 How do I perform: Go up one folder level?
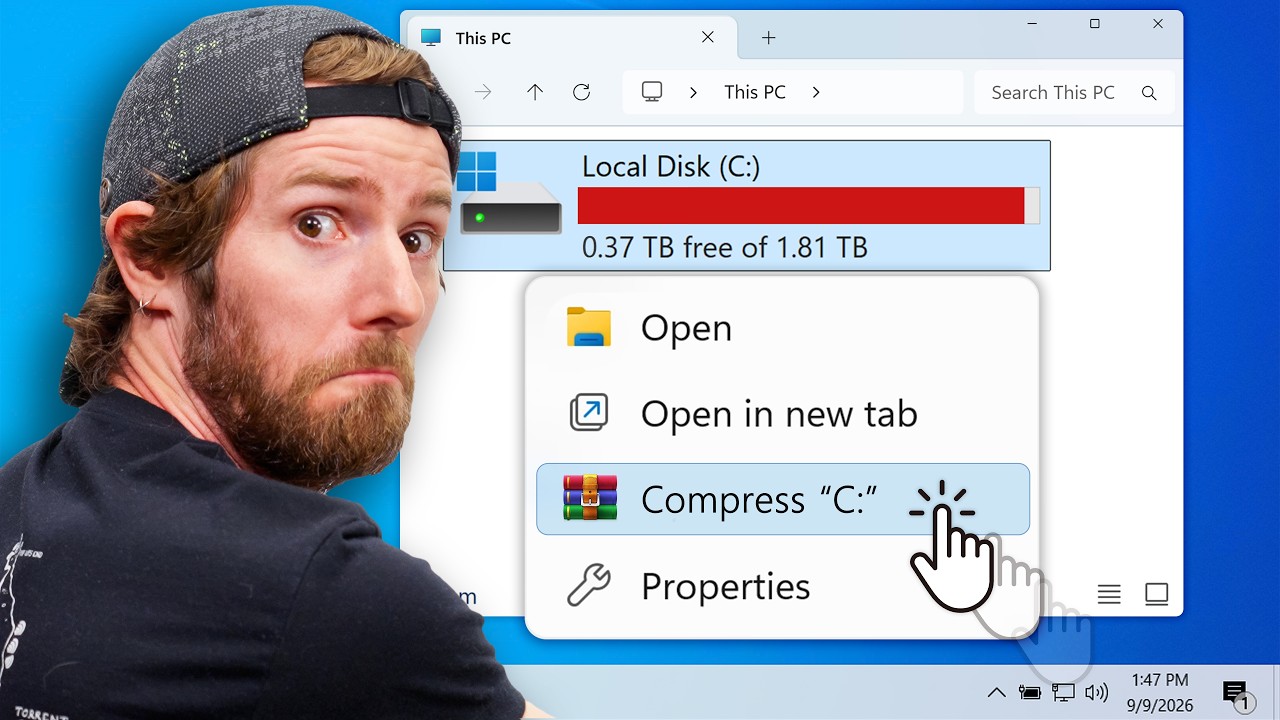click(535, 92)
